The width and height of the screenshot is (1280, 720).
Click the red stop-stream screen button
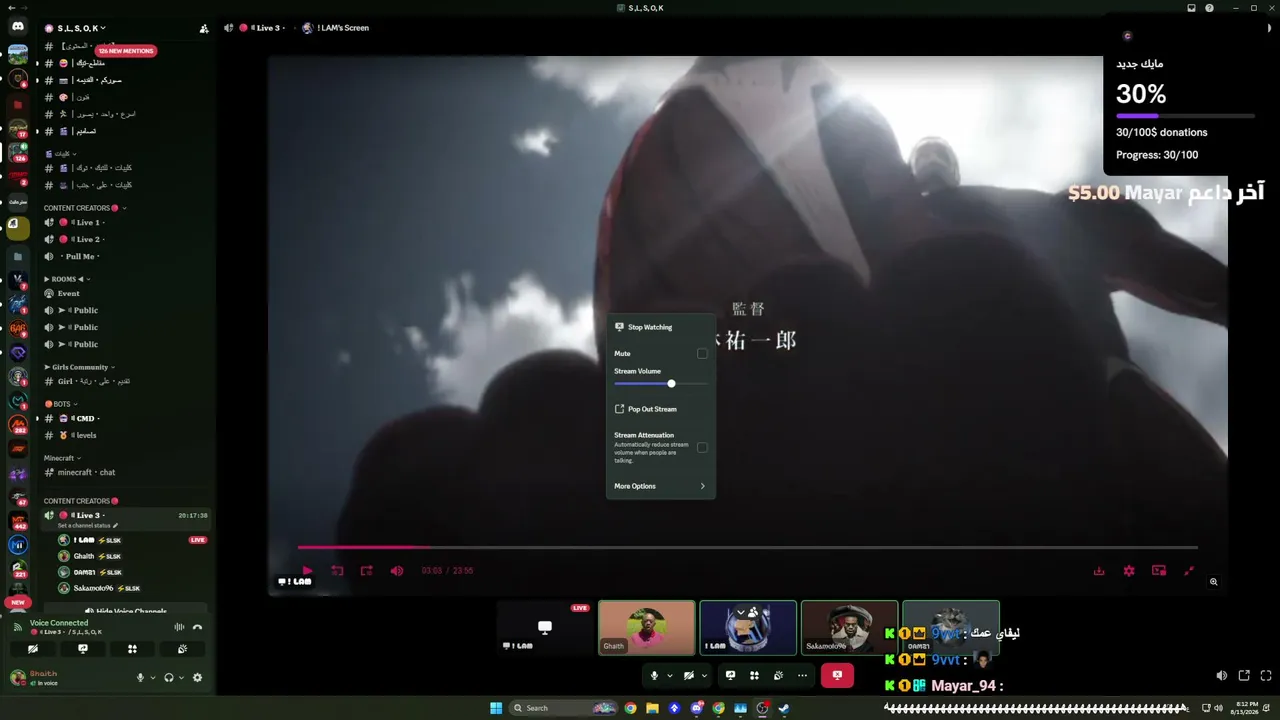(837, 676)
